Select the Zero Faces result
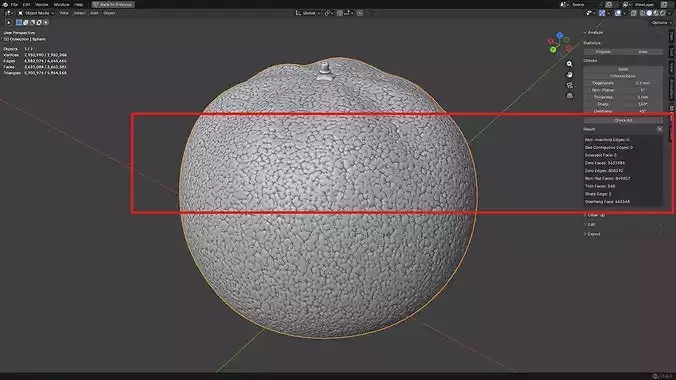 604,163
